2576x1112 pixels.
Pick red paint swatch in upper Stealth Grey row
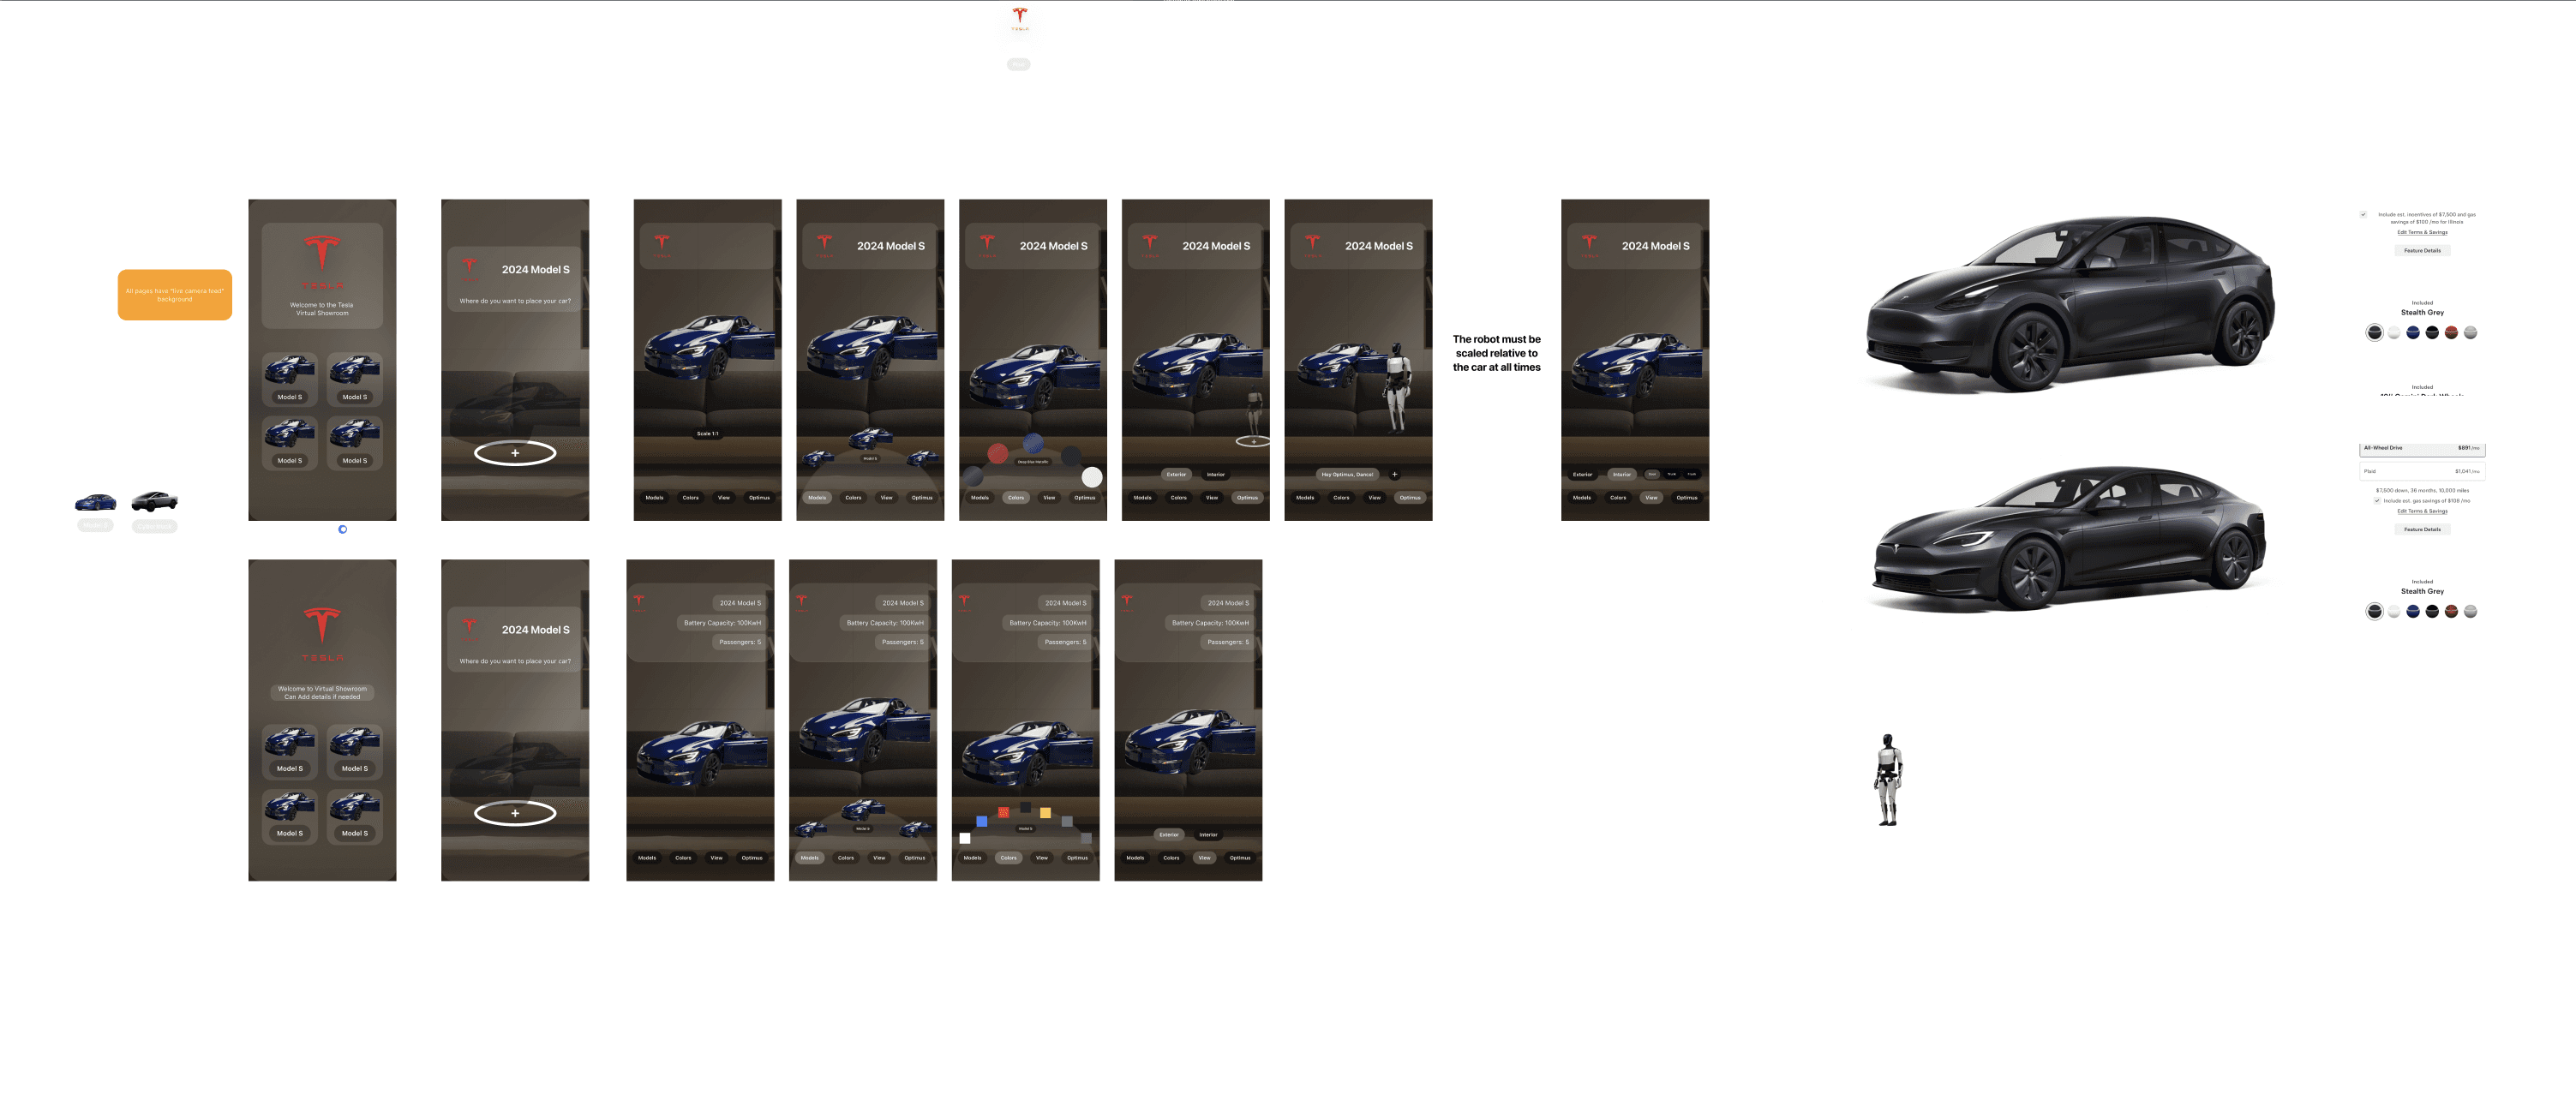click(2451, 333)
